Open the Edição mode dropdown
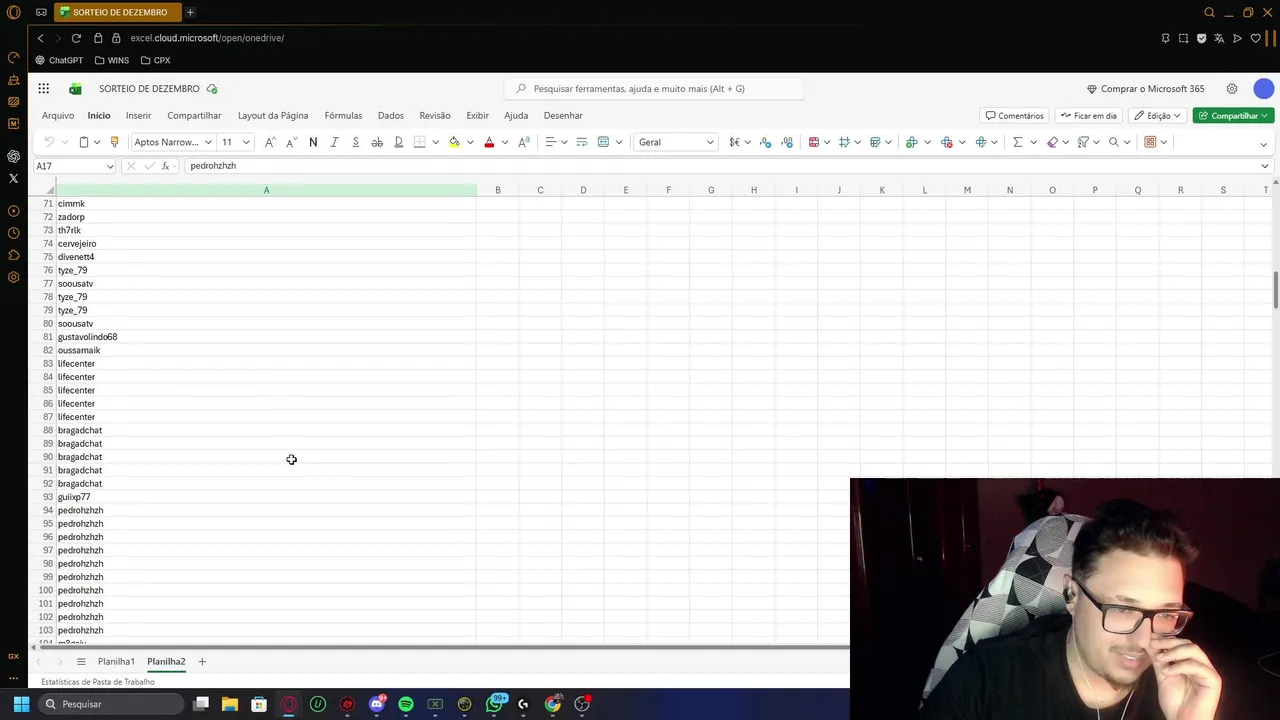Viewport: 1280px width, 720px height. pos(1158,116)
